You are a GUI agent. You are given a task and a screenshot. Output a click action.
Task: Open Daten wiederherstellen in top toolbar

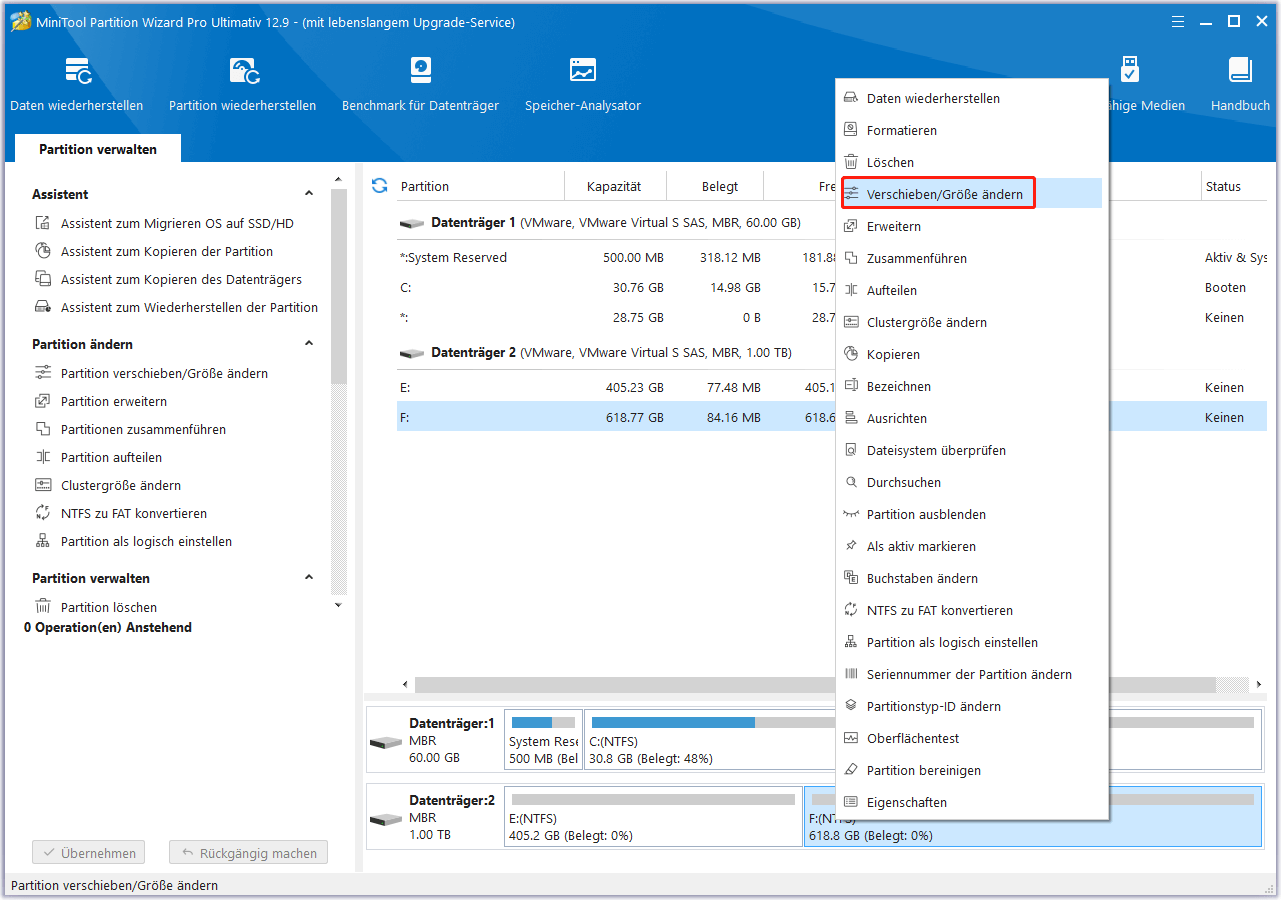(77, 84)
